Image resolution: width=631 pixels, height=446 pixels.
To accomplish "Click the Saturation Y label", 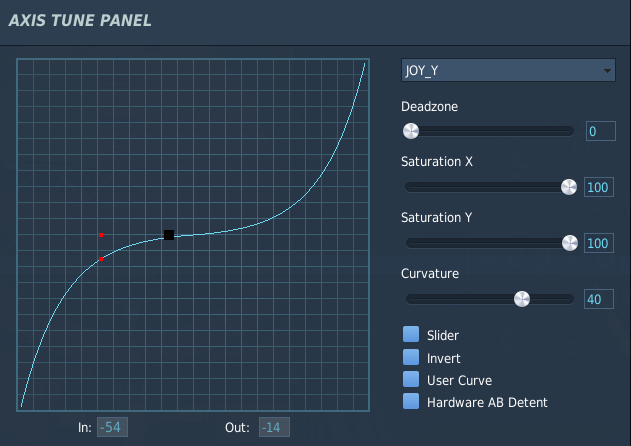I will [x=436, y=218].
